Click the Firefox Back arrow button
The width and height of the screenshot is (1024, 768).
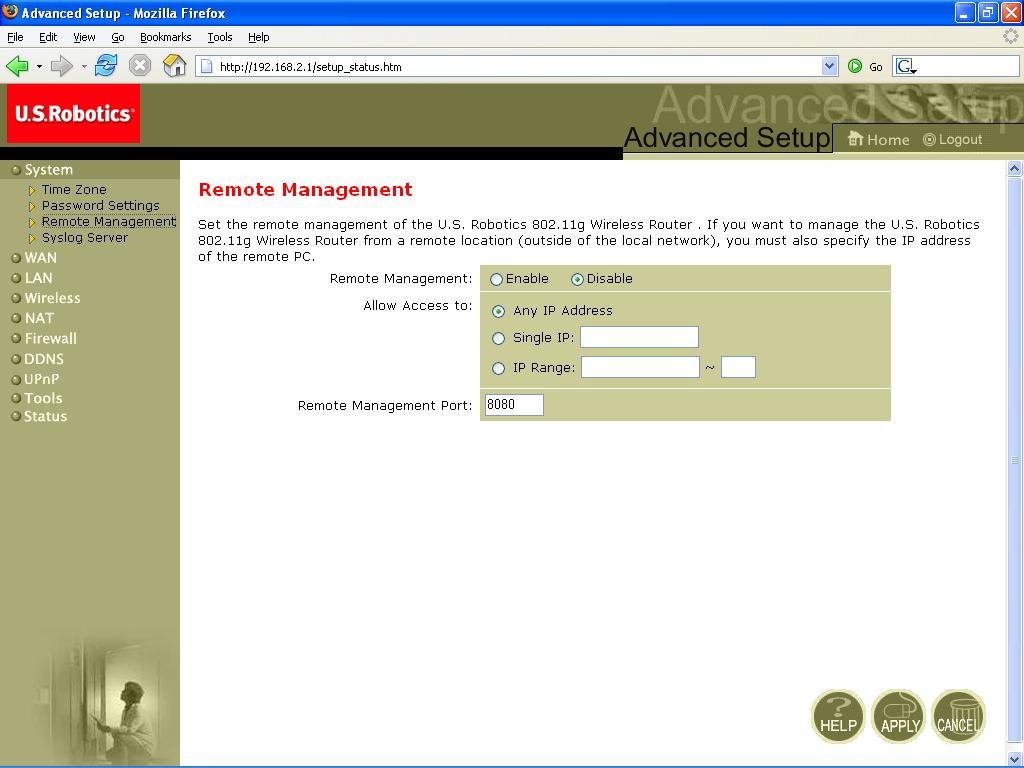[18, 66]
